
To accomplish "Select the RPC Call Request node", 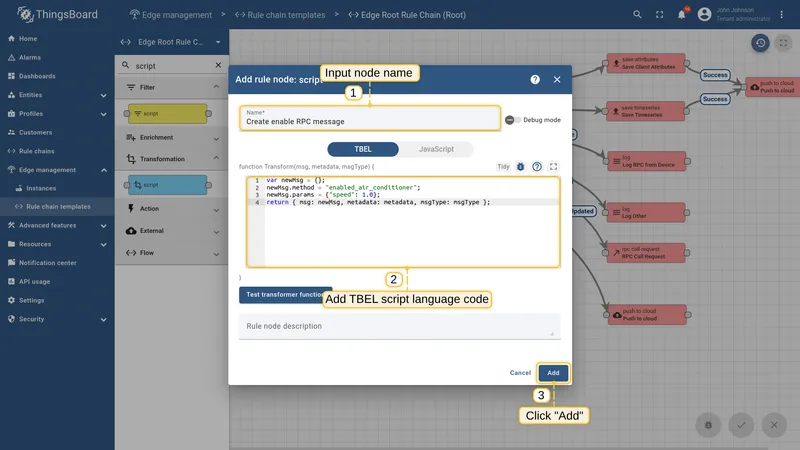I will pos(646,253).
